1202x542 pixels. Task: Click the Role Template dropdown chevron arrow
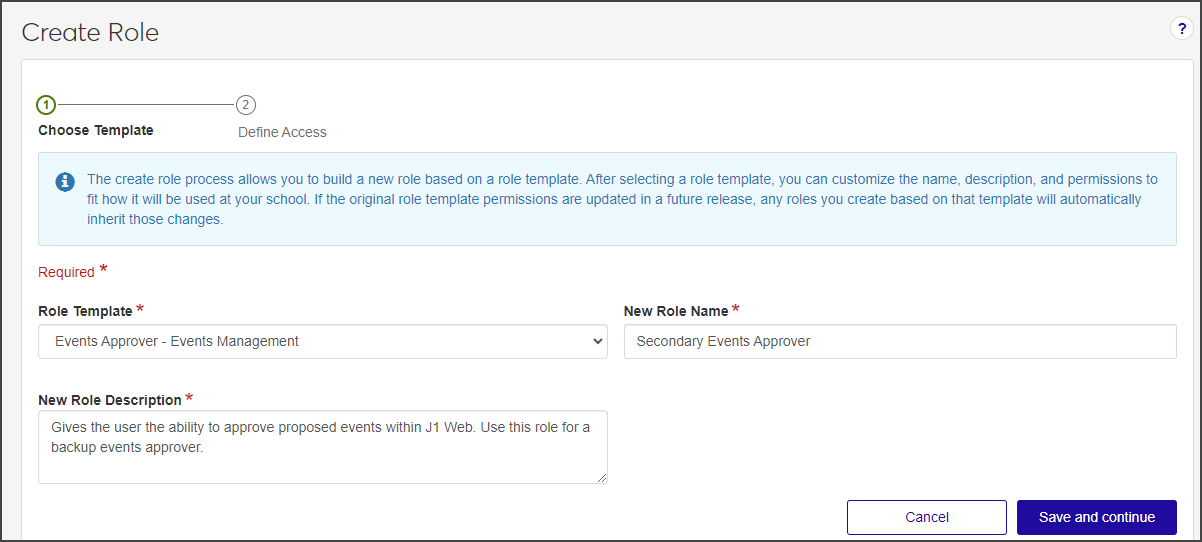pyautogui.click(x=598, y=341)
